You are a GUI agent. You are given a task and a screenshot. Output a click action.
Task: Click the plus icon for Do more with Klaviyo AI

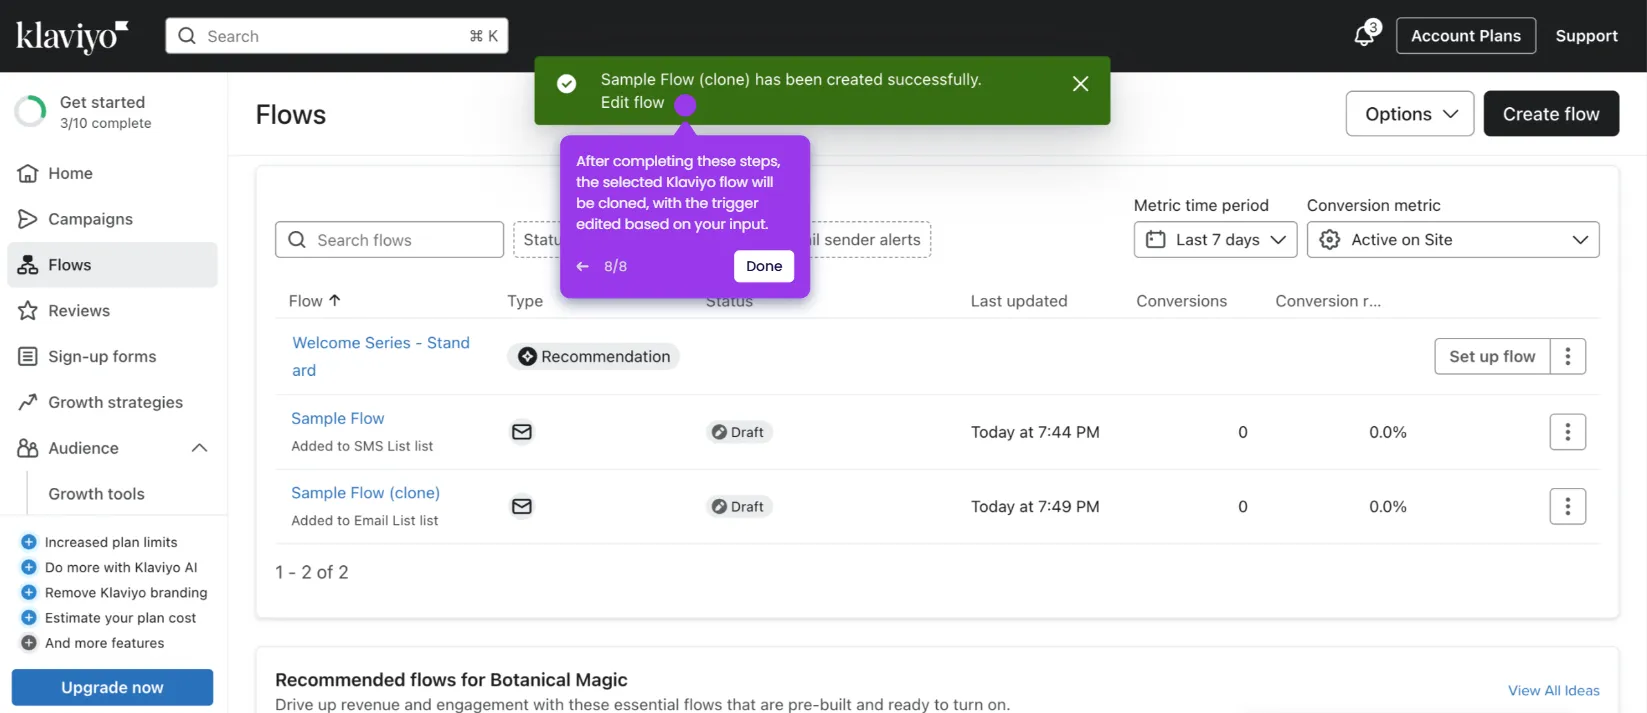29,567
